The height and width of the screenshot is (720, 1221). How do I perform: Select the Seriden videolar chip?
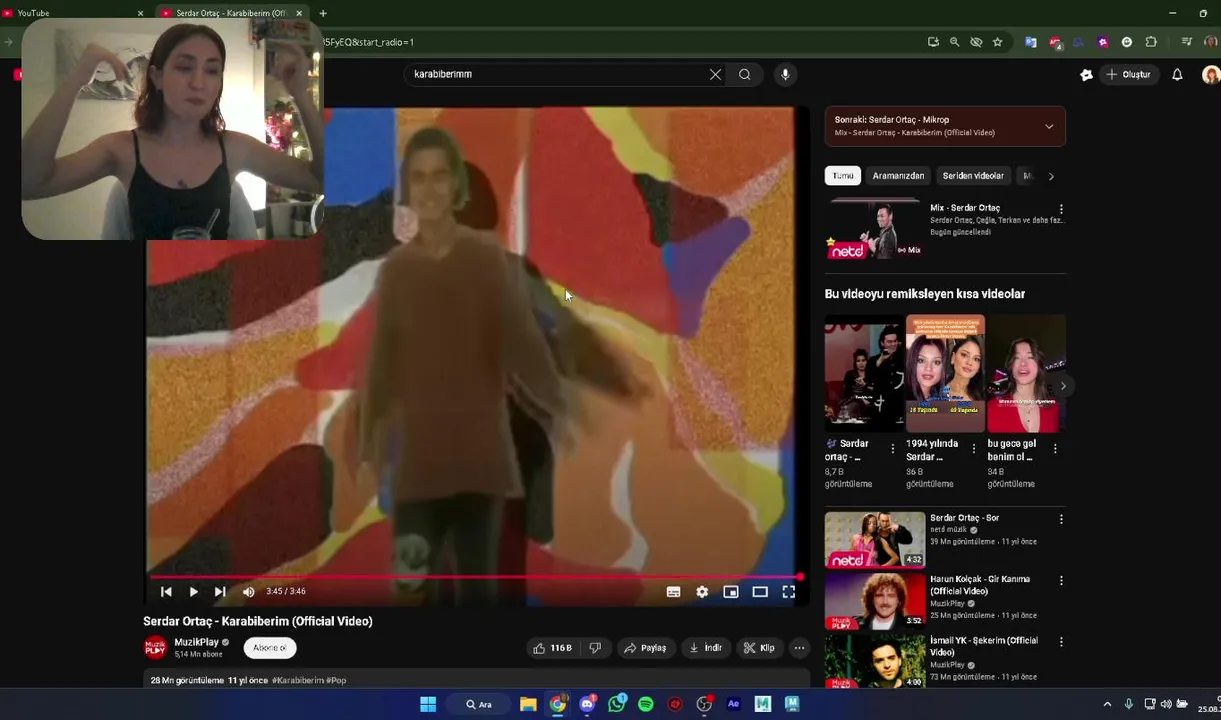click(x=973, y=176)
